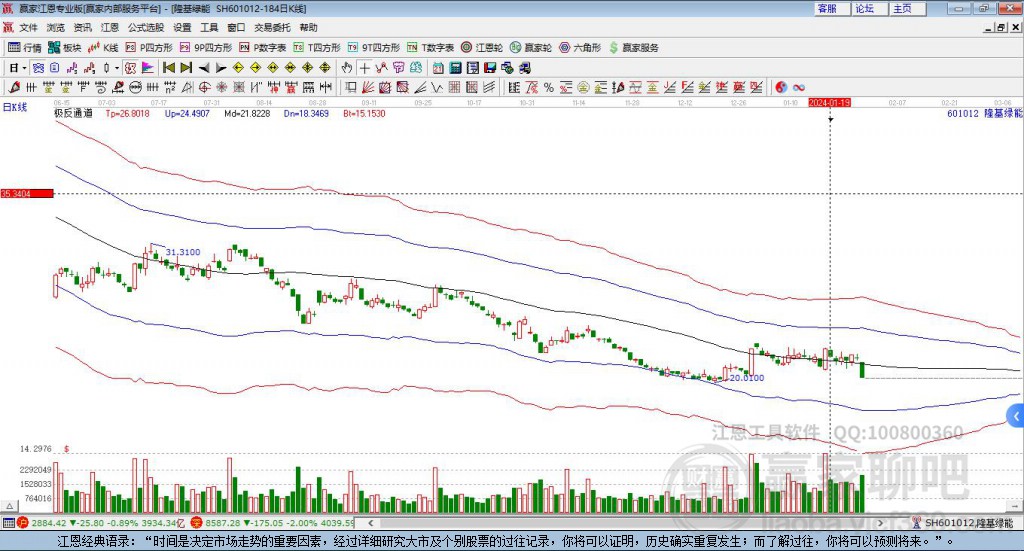Step chart left with black left arrow
This screenshot has width=1024, height=551.
point(204,68)
